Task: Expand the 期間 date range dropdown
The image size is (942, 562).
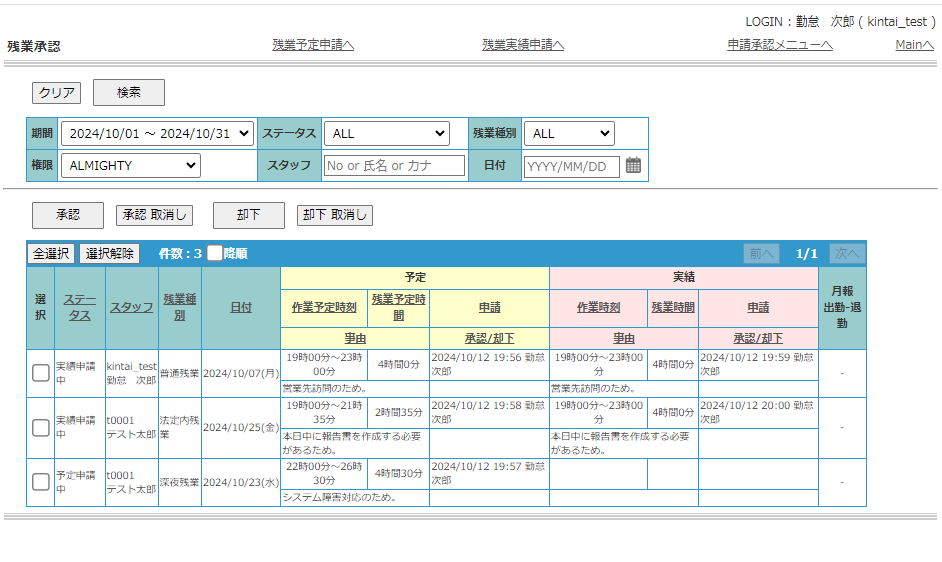Action: [x=157, y=133]
